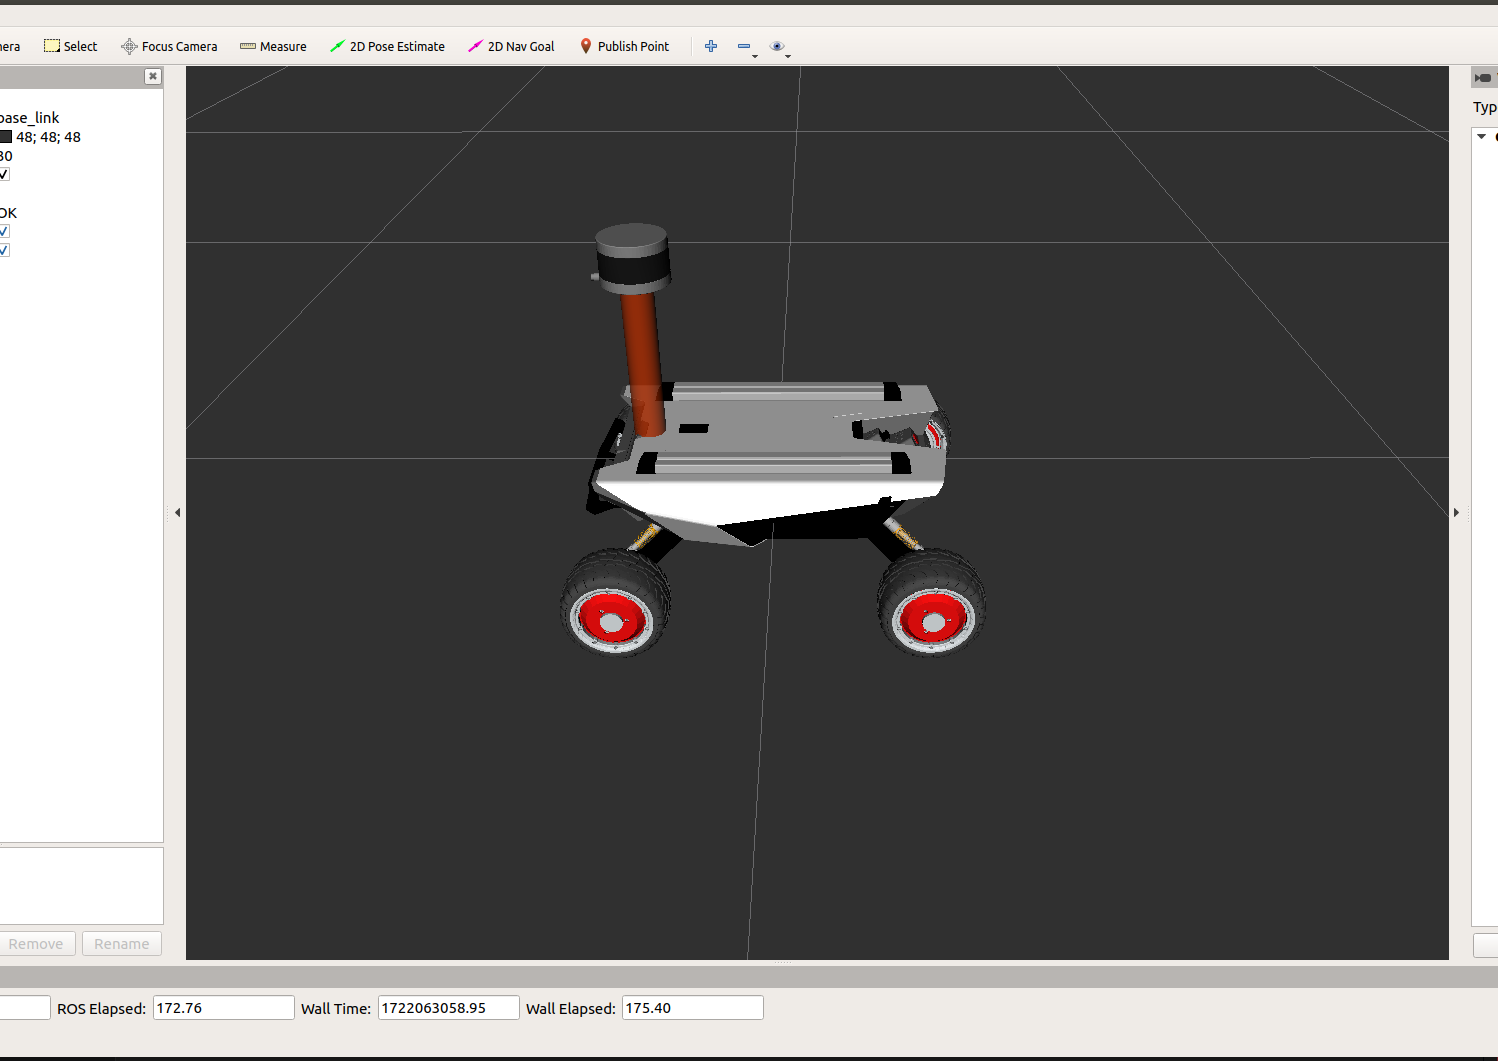Click the 48; 48; 48 color swatch
The image size is (1498, 1061).
(x=6, y=137)
